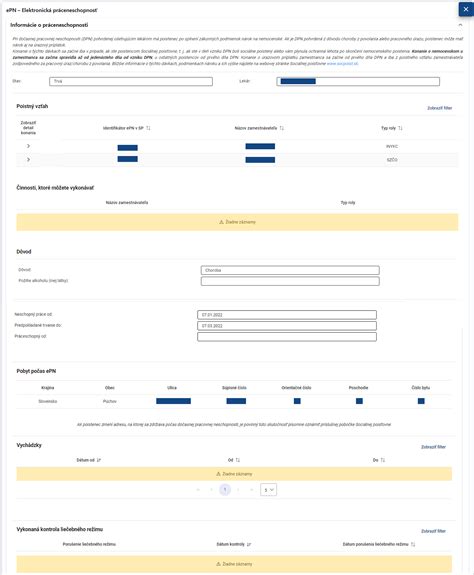
Task: Open the www.socpoist.sk link
Action: [x=342, y=63]
